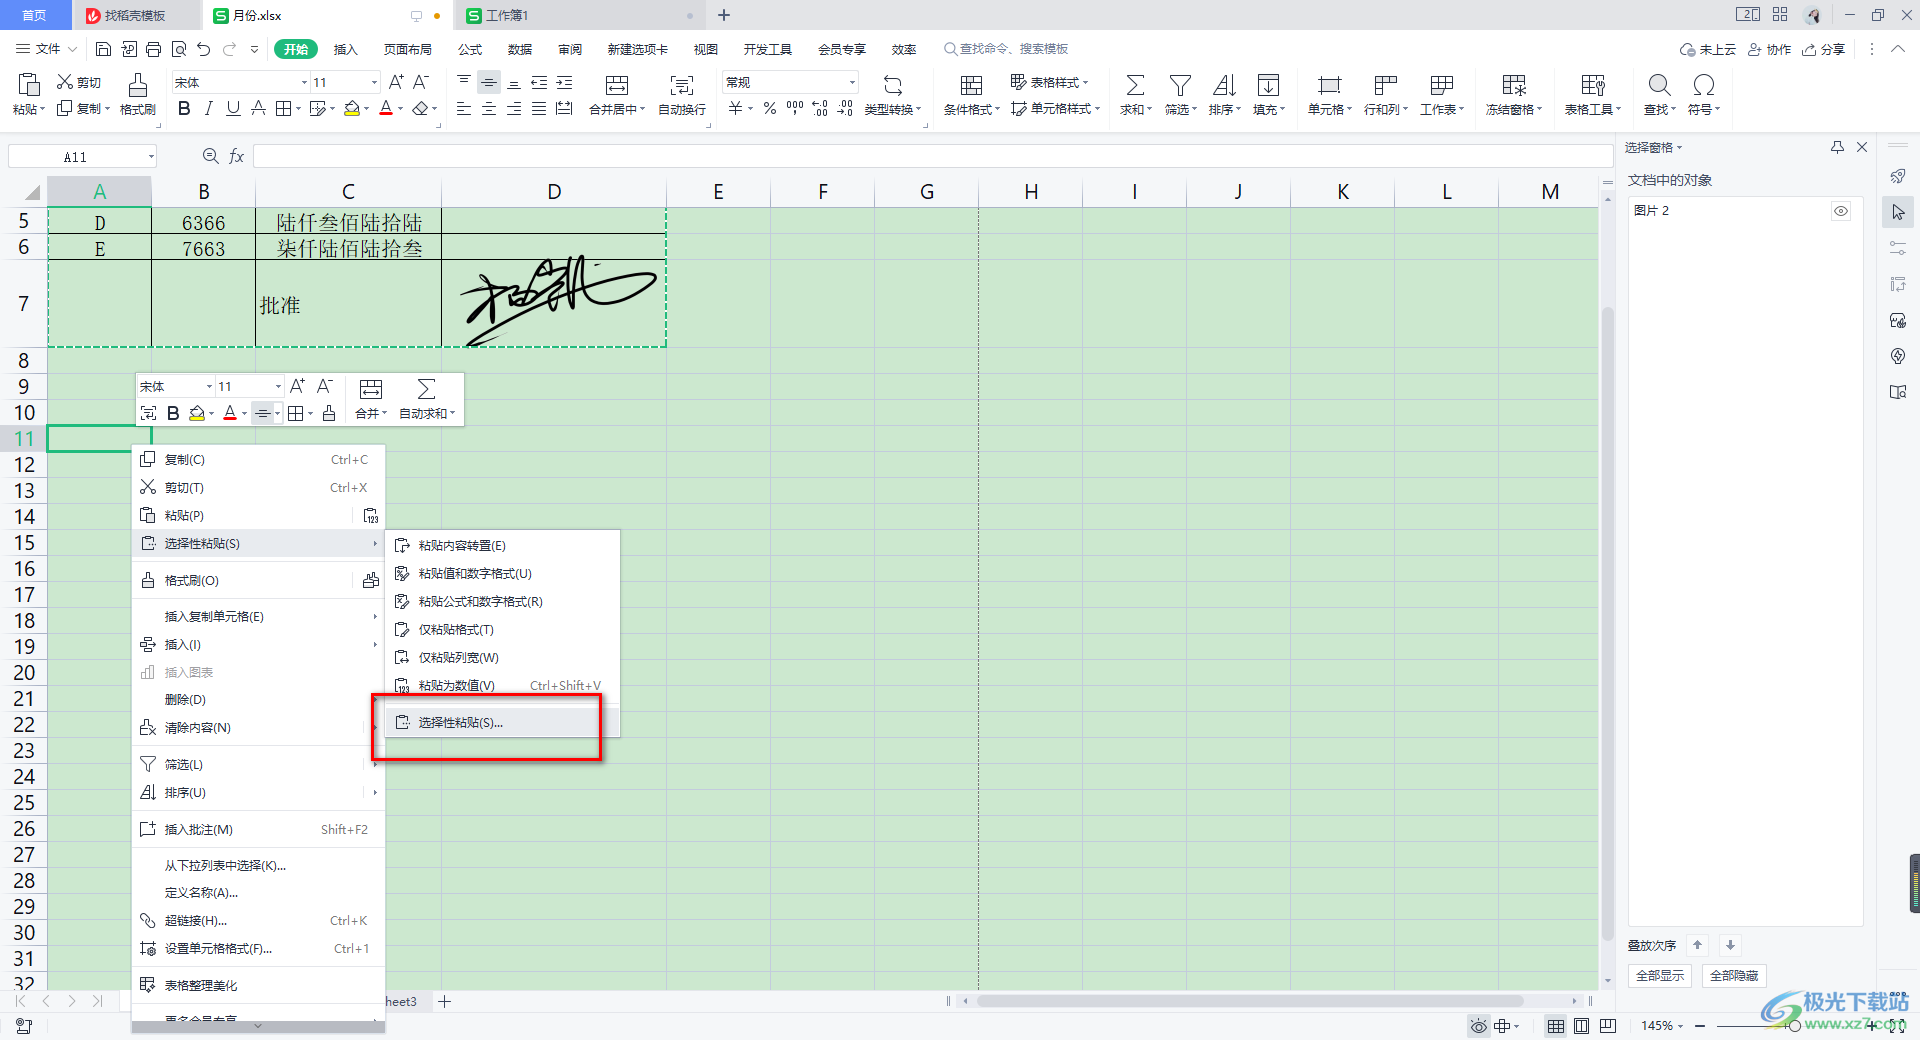
Task: Open the 插入 ribbon tab
Action: [345, 49]
